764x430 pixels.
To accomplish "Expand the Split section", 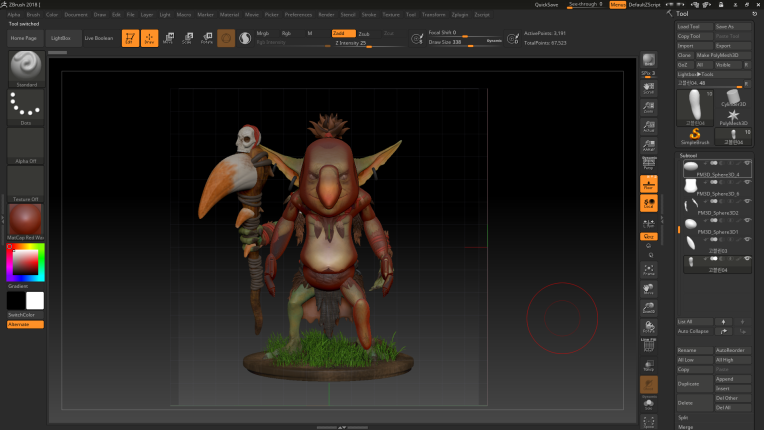I will point(683,417).
